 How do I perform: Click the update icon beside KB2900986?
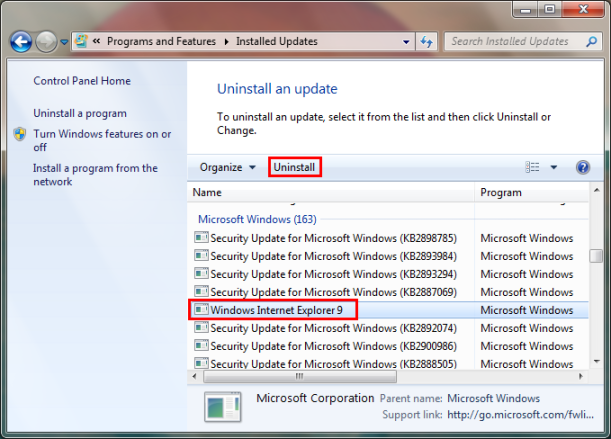click(x=201, y=345)
